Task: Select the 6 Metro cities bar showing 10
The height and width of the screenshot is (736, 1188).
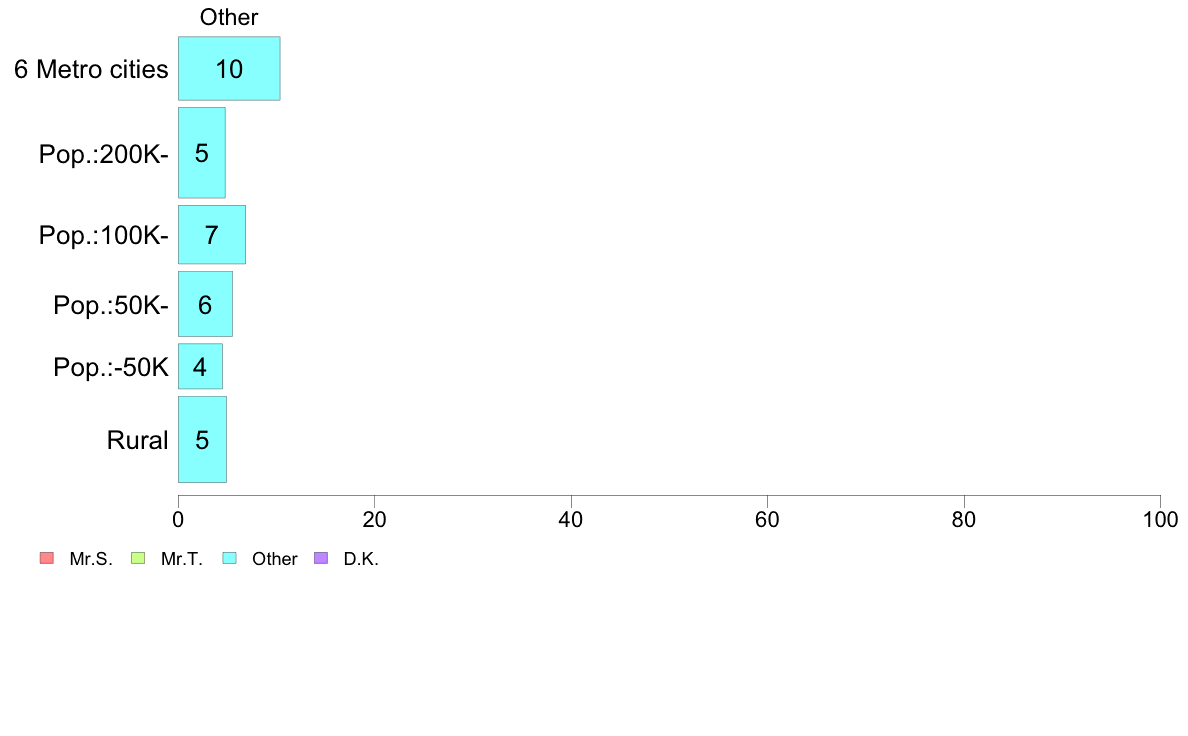Action: pyautogui.click(x=229, y=69)
